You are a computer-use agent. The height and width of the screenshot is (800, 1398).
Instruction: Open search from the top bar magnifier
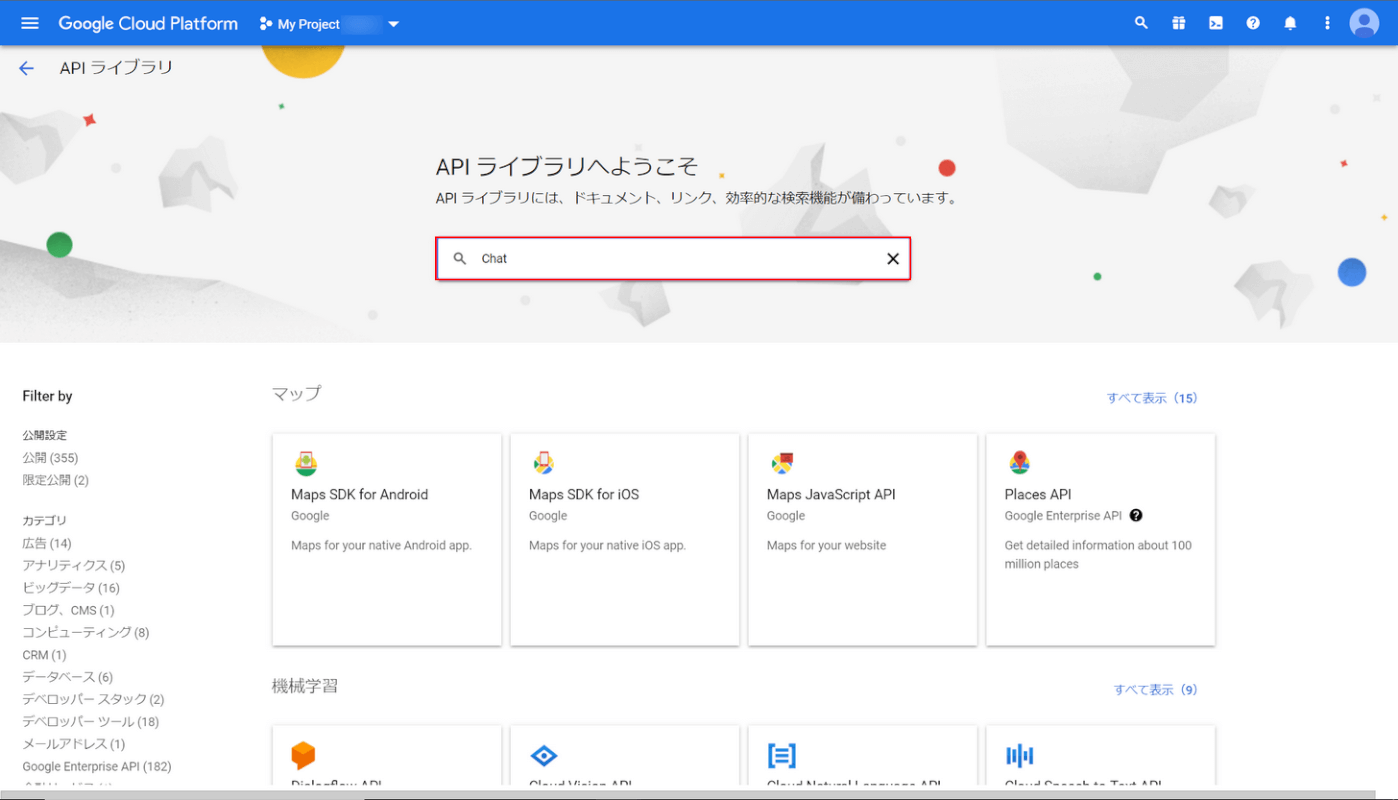pos(1141,23)
